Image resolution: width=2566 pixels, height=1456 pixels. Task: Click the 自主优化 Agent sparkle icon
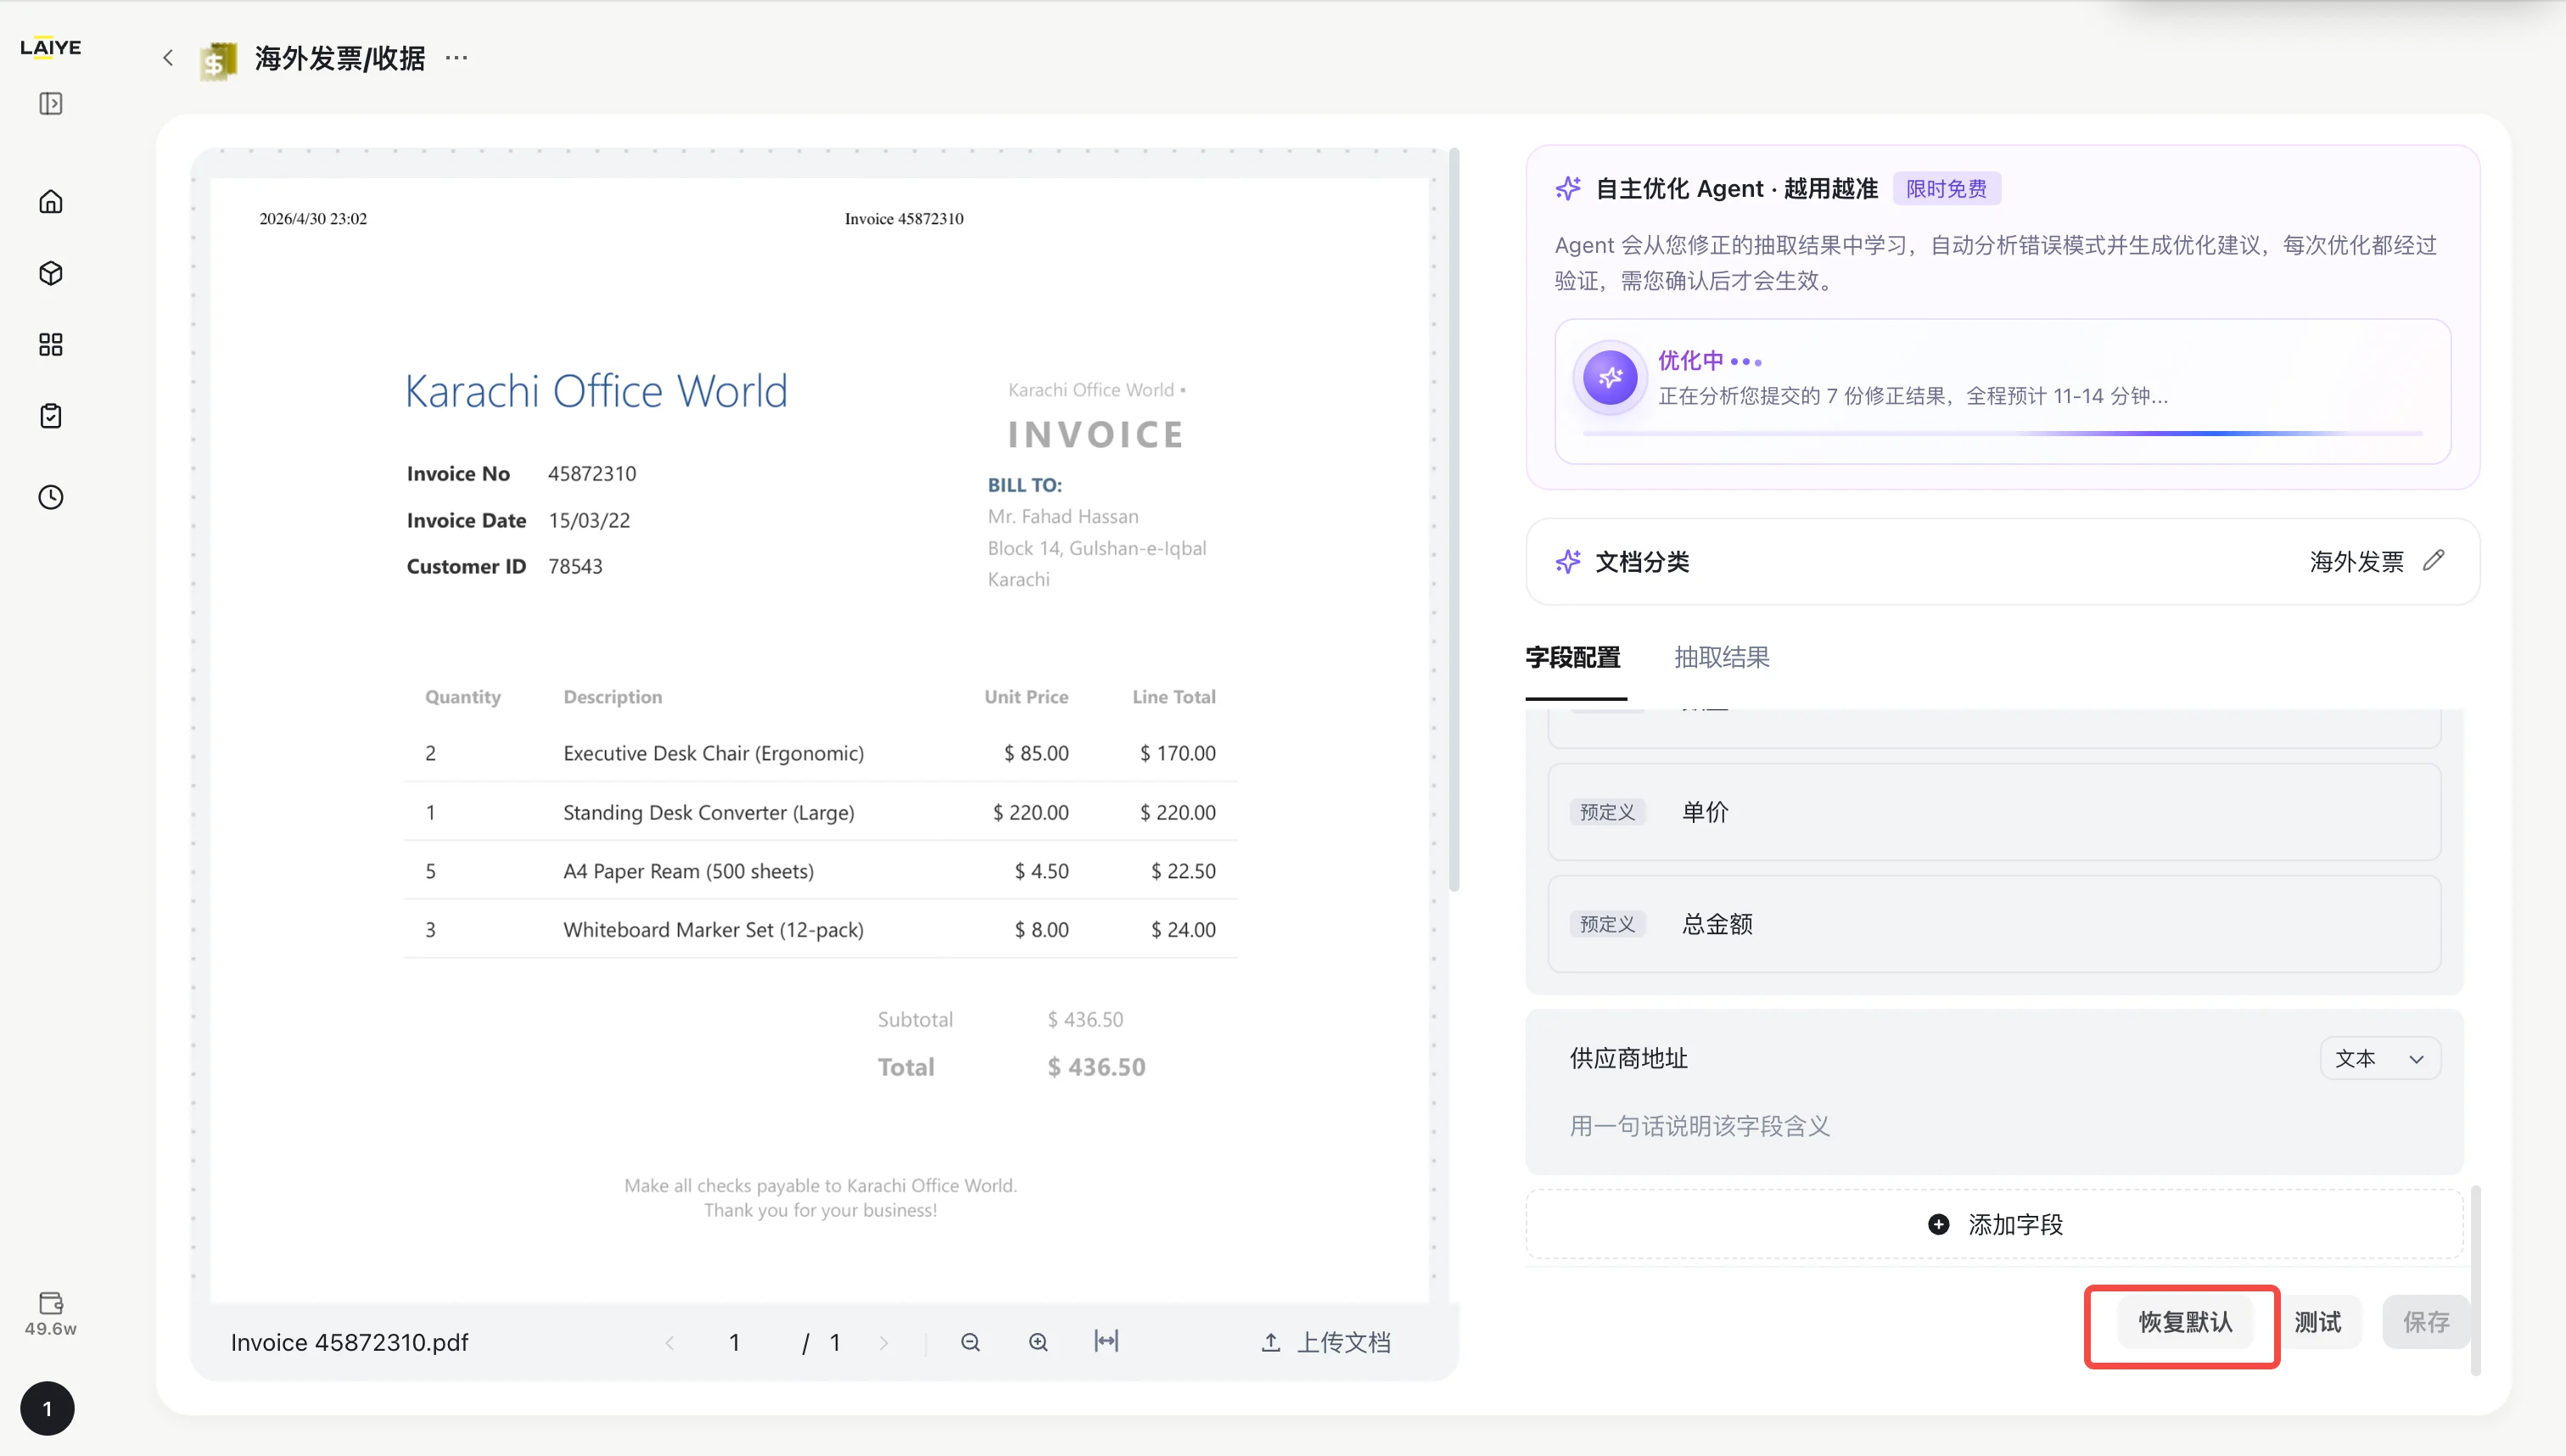coord(1568,188)
